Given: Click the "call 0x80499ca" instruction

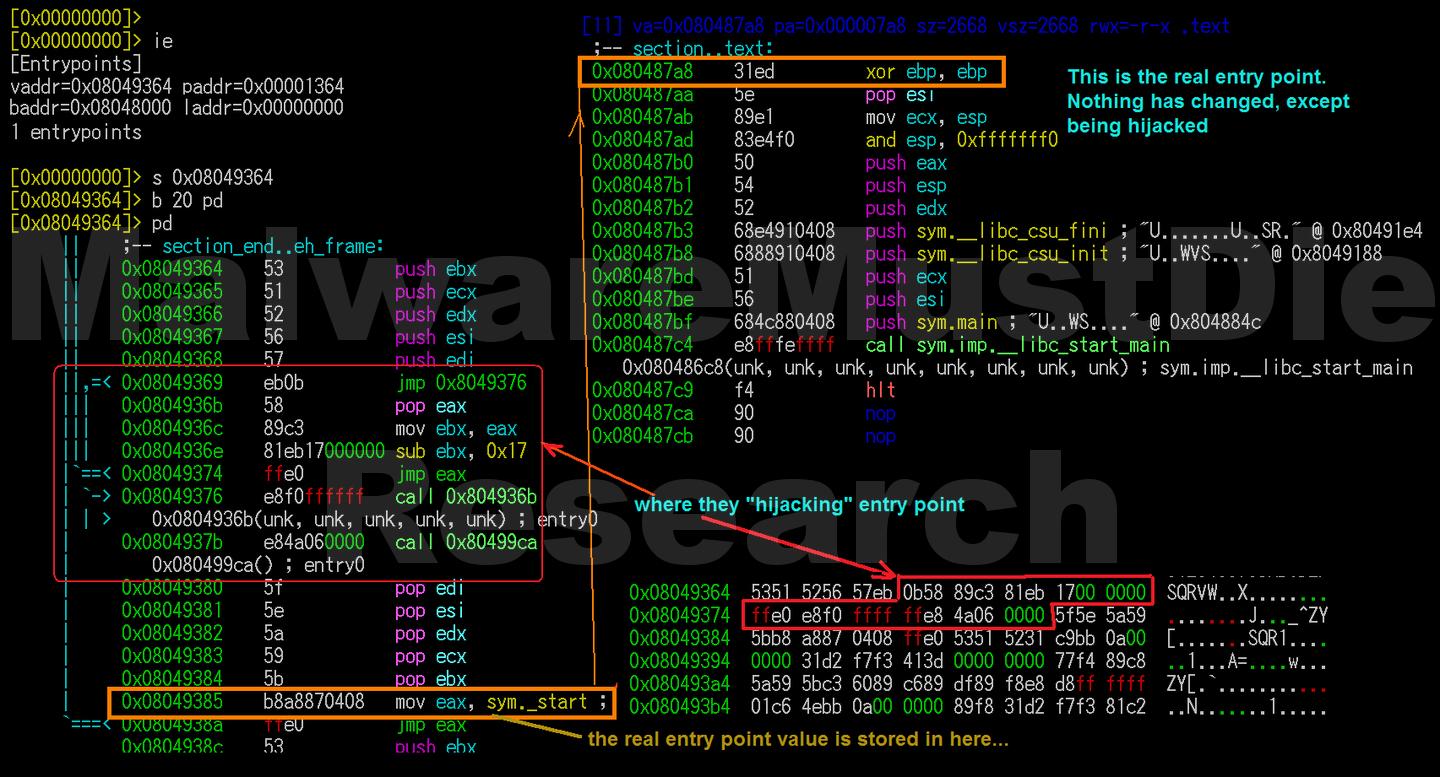Looking at the screenshot, I should [466, 543].
